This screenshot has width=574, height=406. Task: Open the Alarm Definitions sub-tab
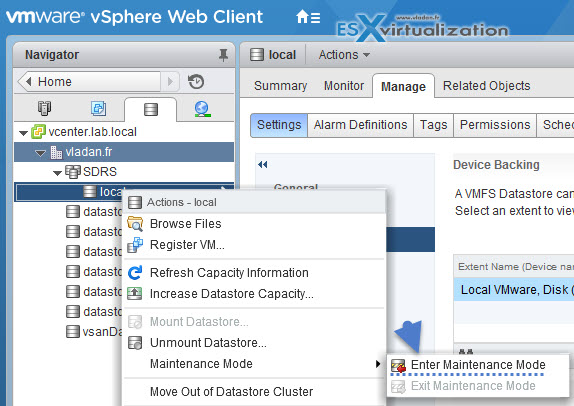click(x=361, y=125)
